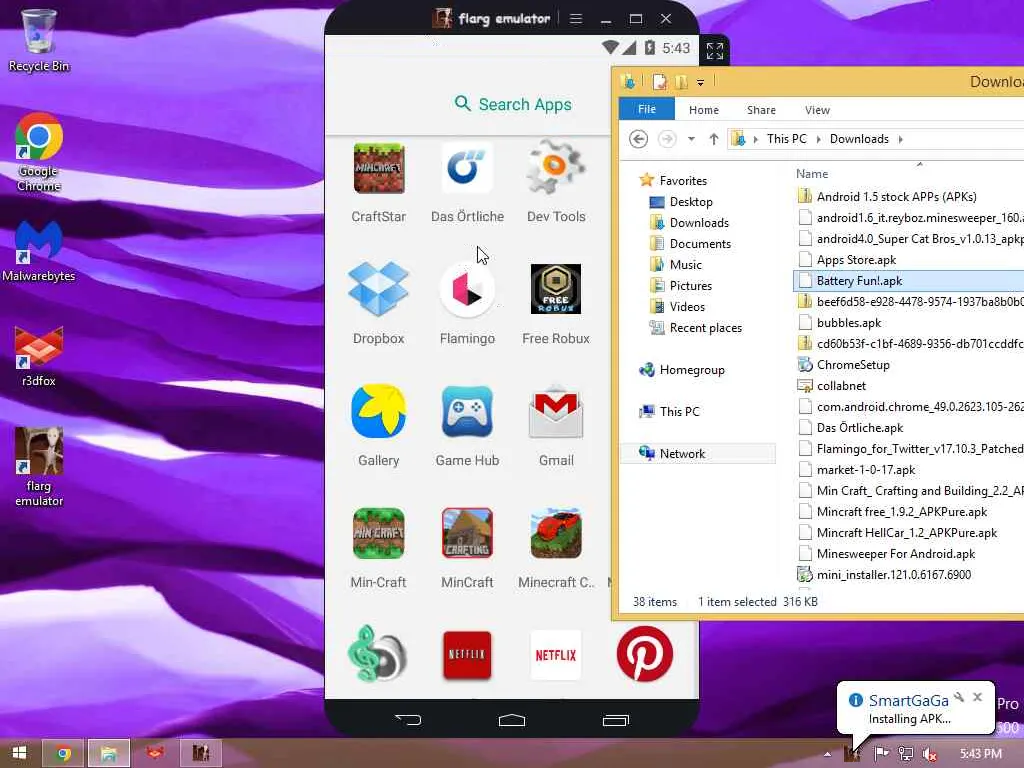Open the Gmail app
This screenshot has height=768, width=1024.
click(556, 411)
